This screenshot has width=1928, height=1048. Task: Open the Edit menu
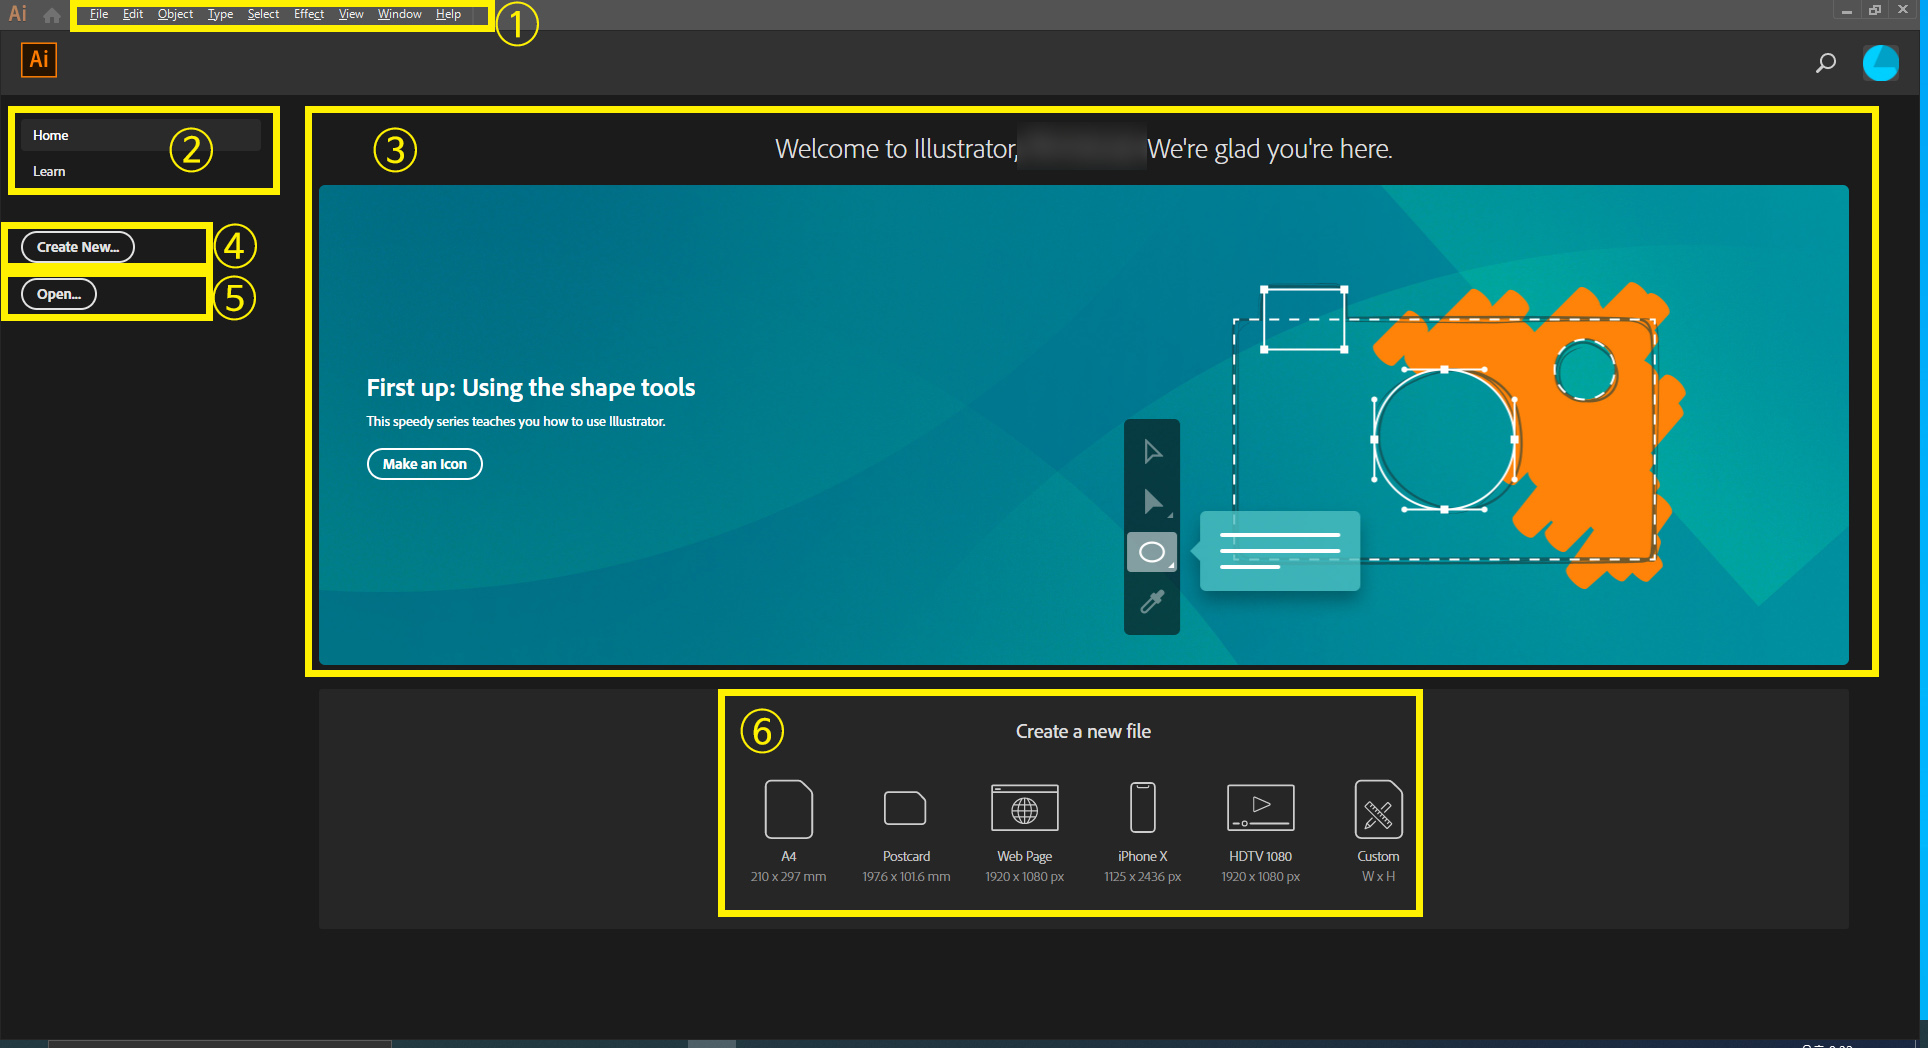tap(133, 14)
